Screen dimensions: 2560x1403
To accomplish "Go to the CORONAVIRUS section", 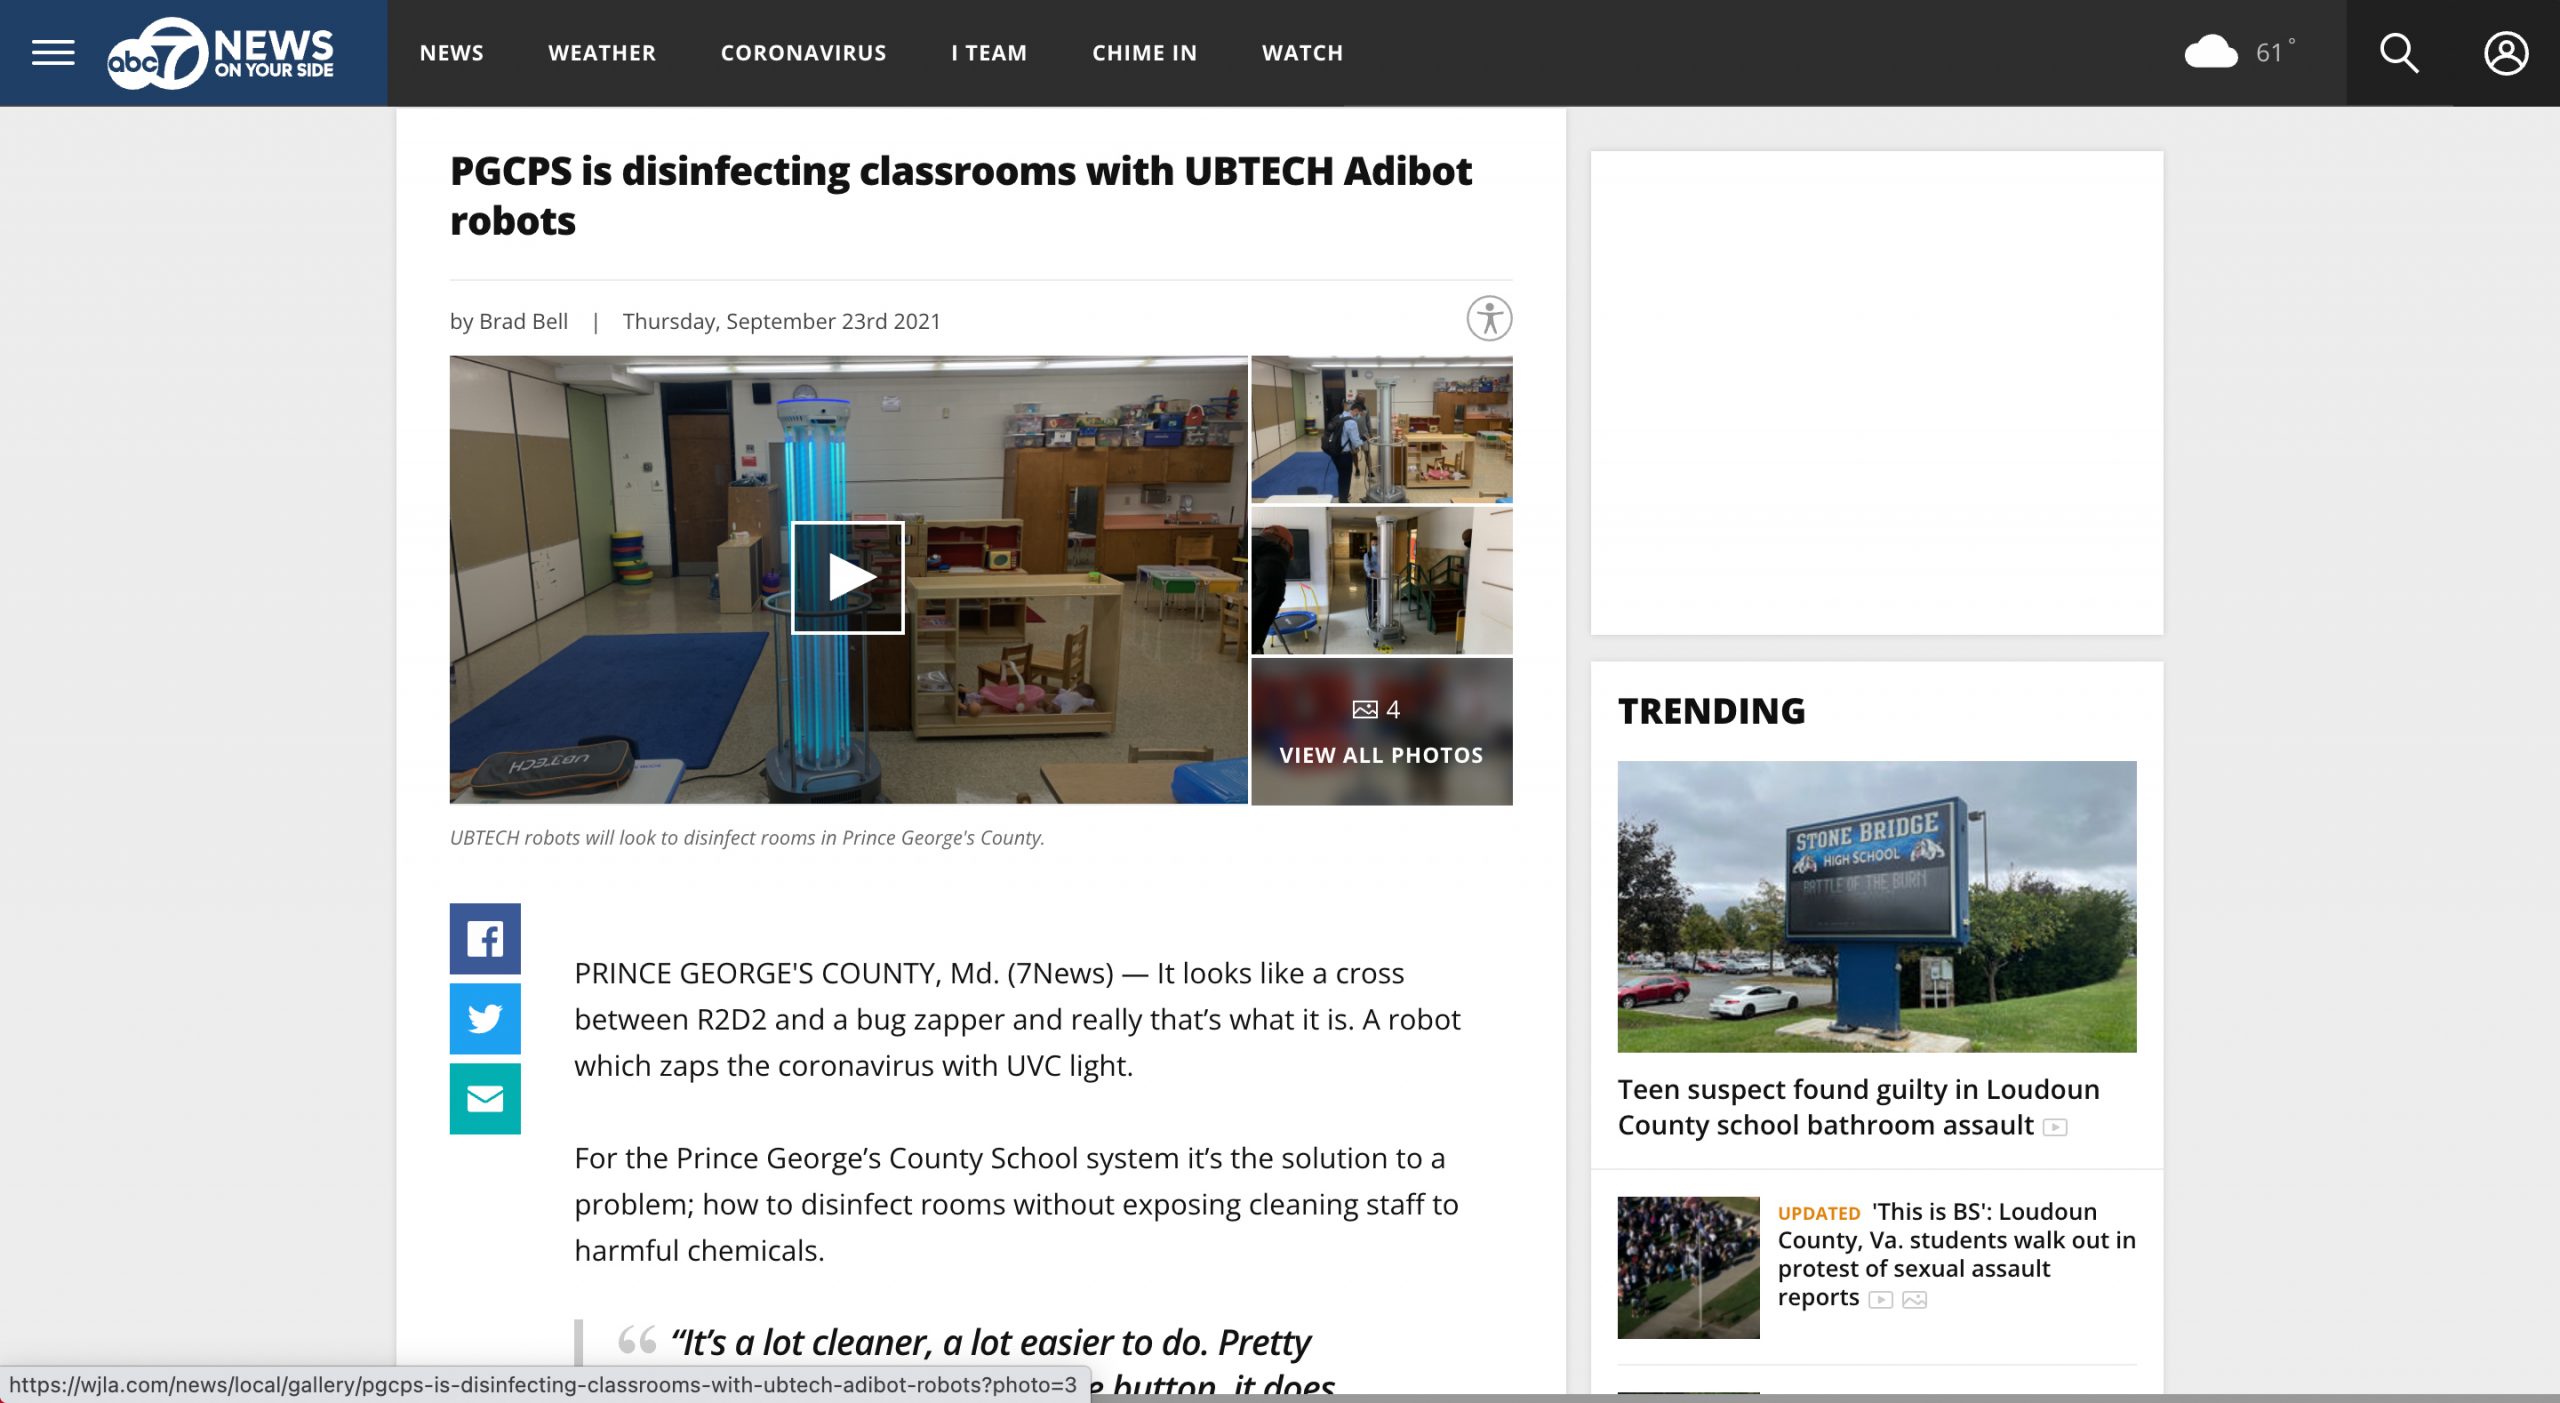I will [x=803, y=53].
